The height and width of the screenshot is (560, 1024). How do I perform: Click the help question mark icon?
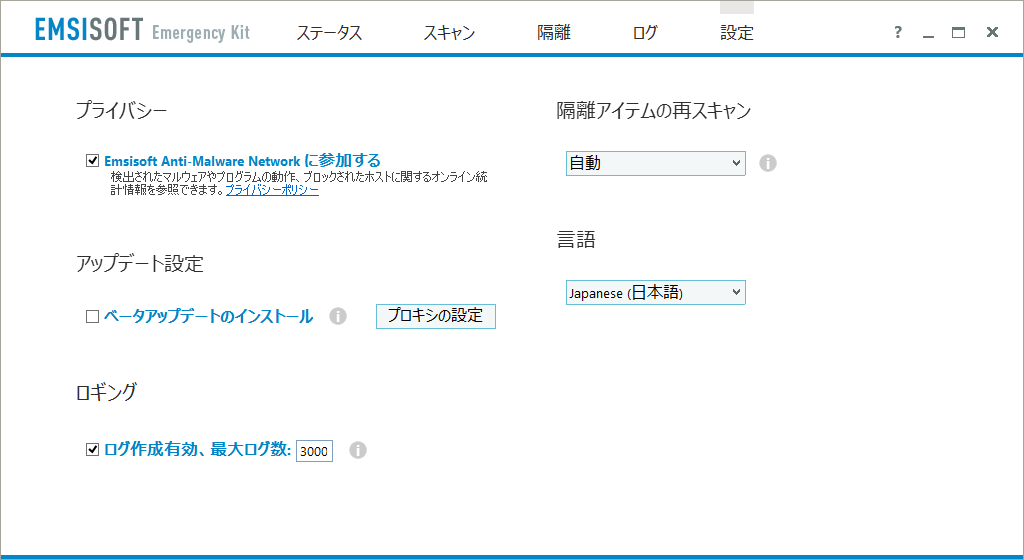point(898,32)
